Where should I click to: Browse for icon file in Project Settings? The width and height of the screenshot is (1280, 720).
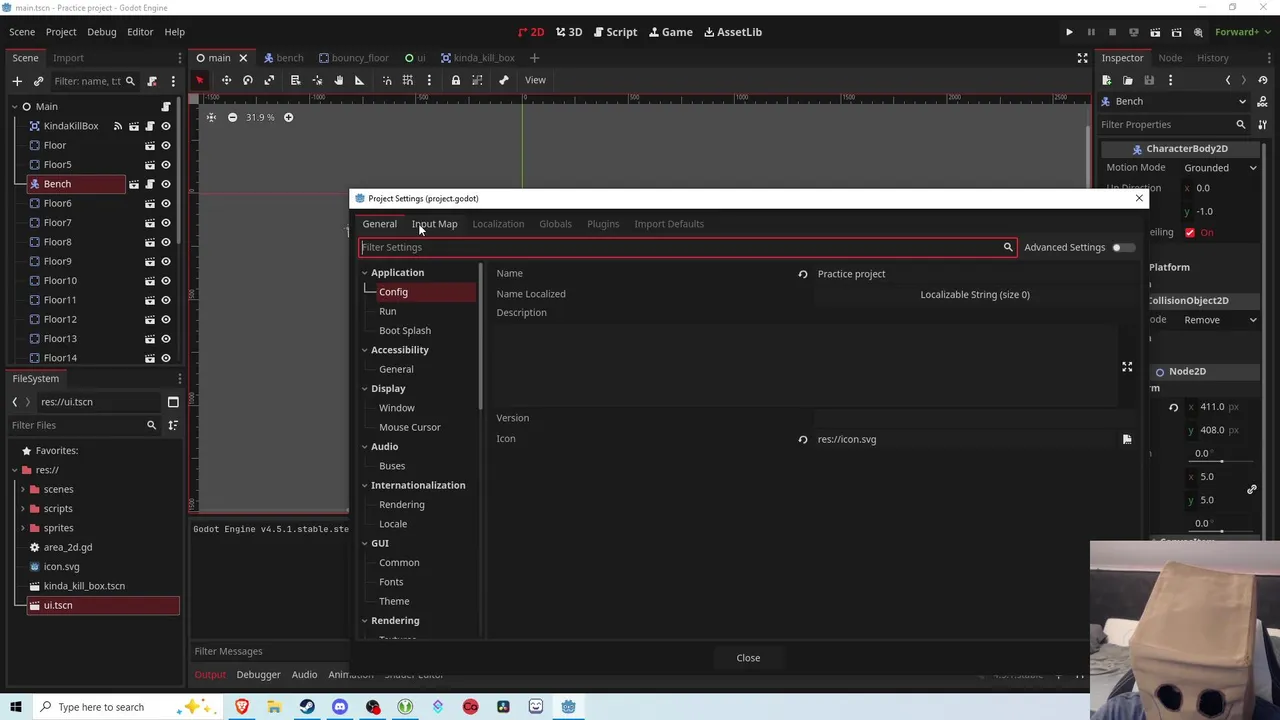point(1127,439)
